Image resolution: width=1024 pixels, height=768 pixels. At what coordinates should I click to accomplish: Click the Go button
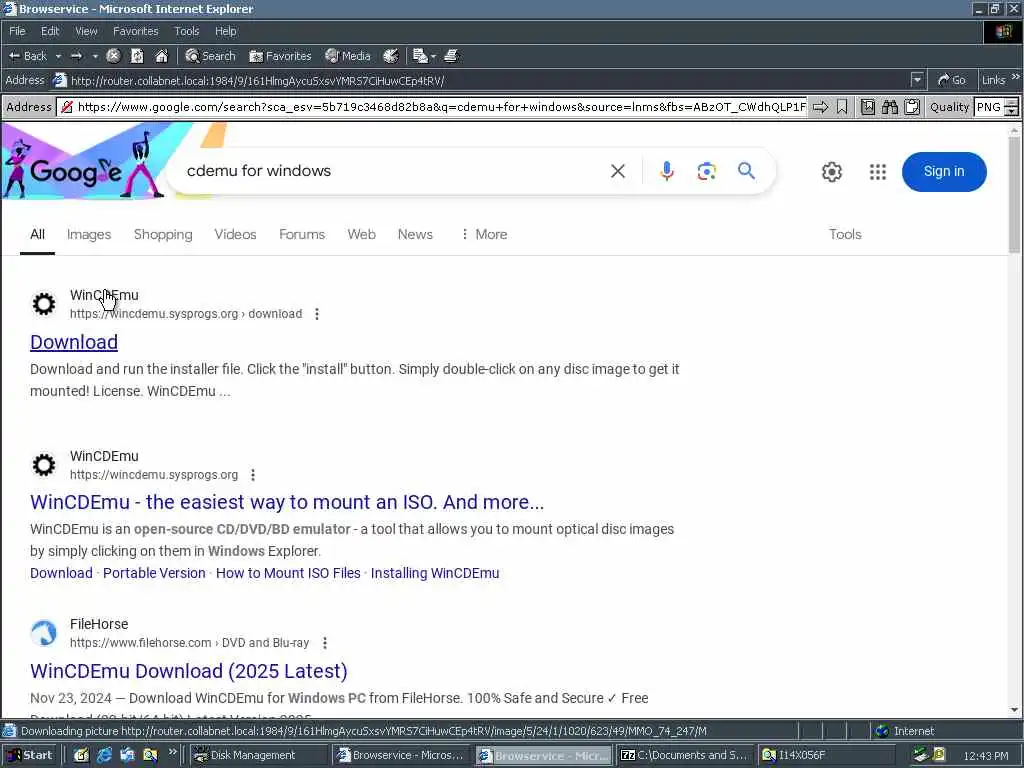[952, 80]
